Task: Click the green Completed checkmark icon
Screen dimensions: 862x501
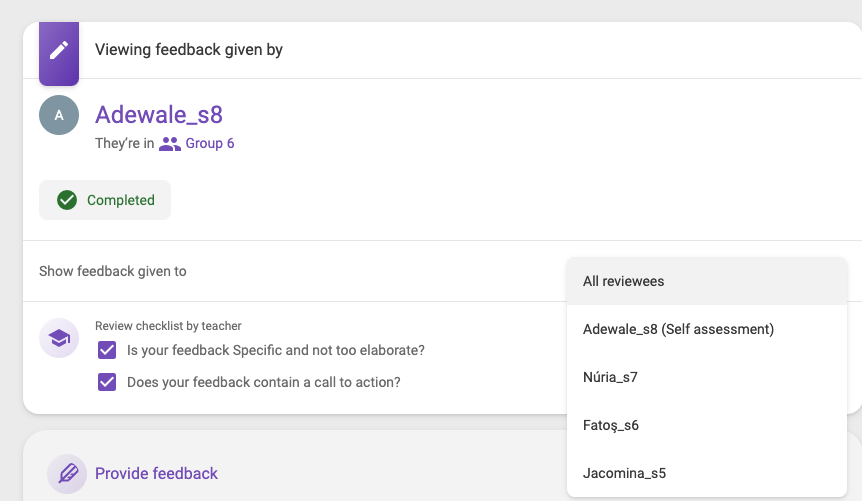Action: coord(67,200)
